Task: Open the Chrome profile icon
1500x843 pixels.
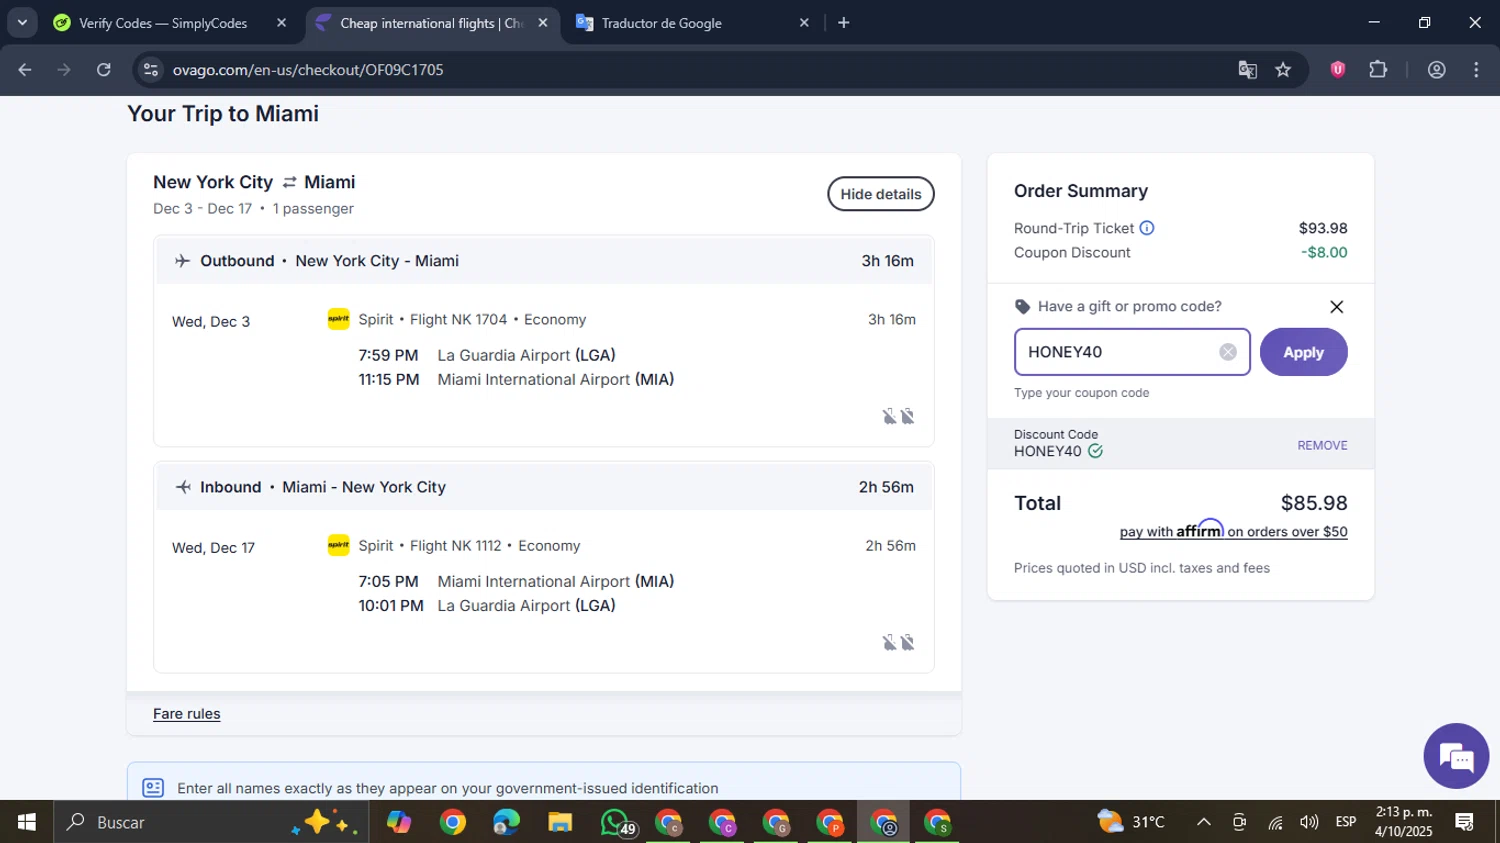Action: [x=1437, y=70]
